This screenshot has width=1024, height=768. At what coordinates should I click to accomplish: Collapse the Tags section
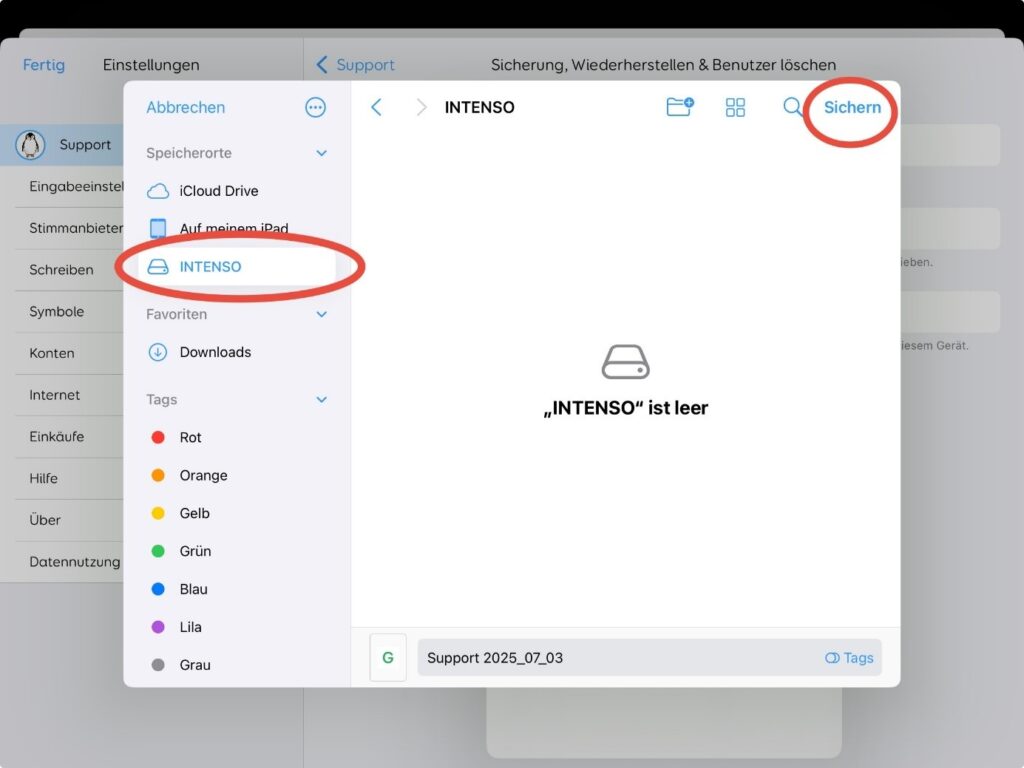(322, 400)
